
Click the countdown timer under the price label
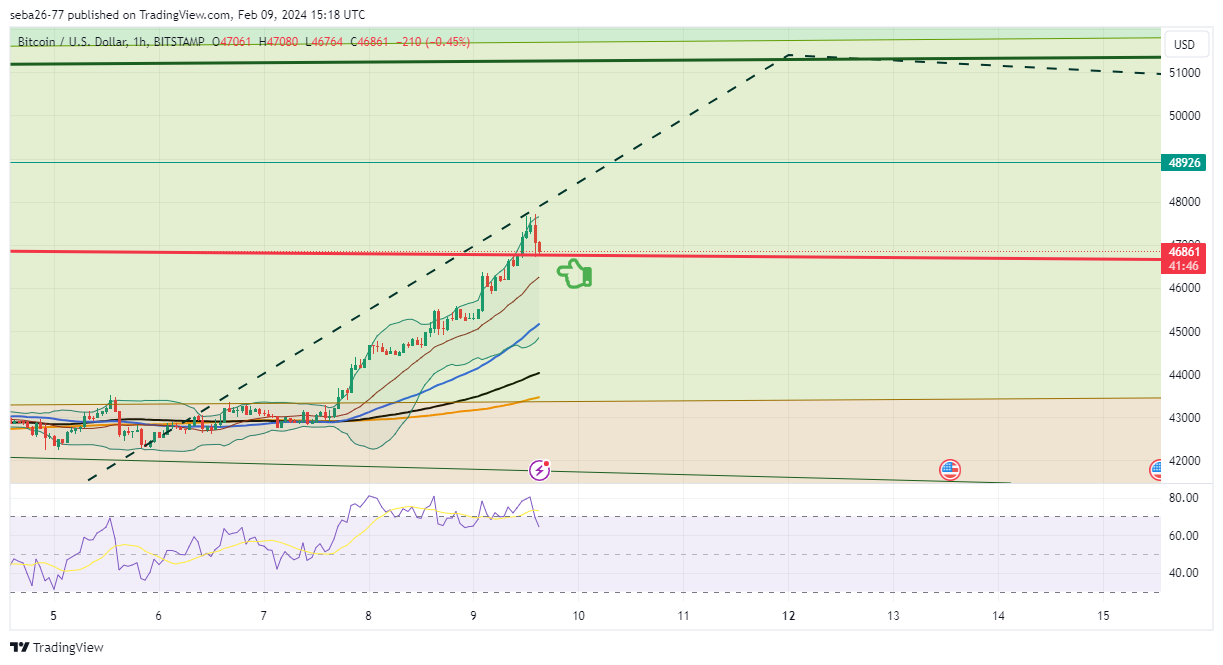1183,265
